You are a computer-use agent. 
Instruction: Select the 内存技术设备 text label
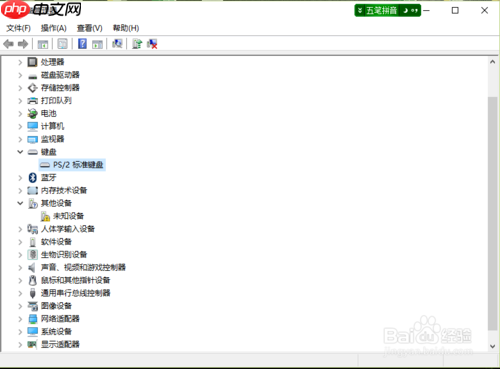coord(64,190)
